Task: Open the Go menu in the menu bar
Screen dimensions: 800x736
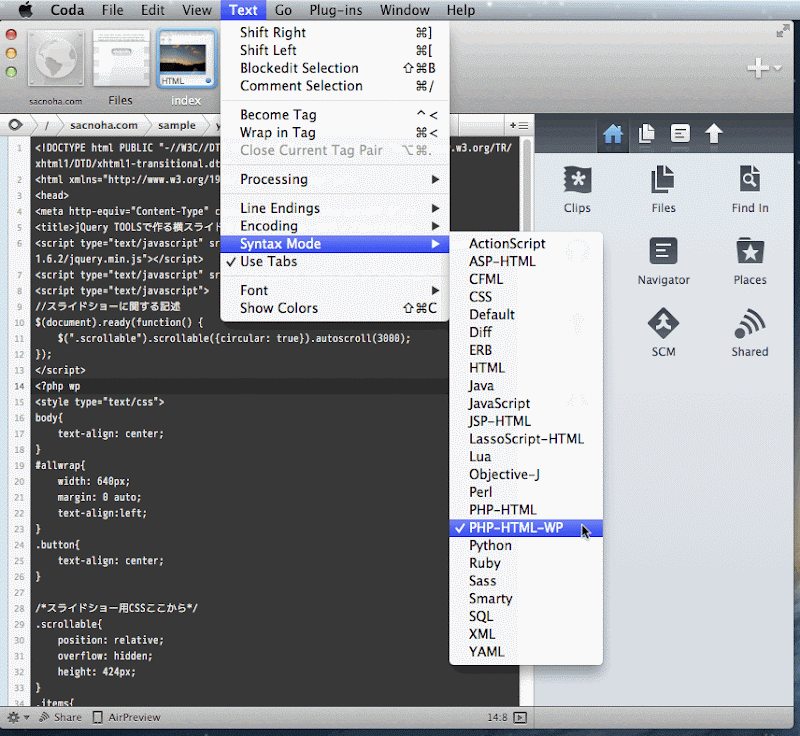Action: click(283, 10)
